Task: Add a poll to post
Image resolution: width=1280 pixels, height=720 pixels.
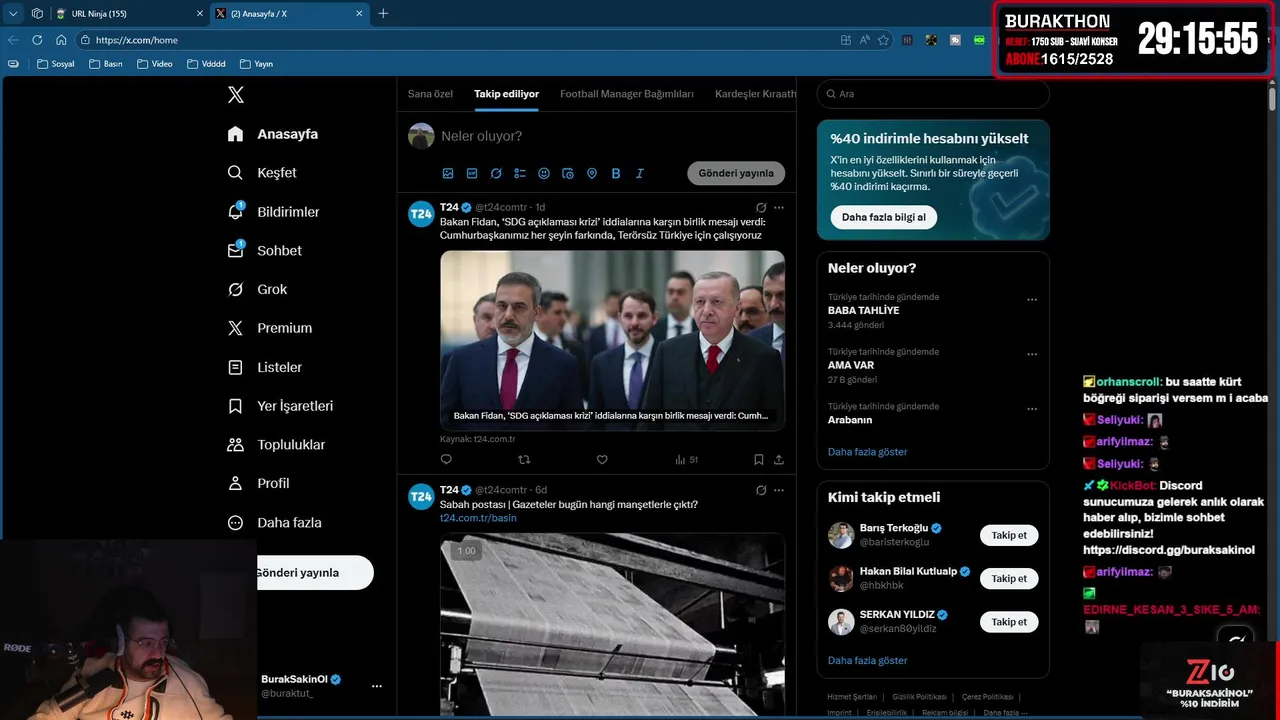Action: [520, 173]
